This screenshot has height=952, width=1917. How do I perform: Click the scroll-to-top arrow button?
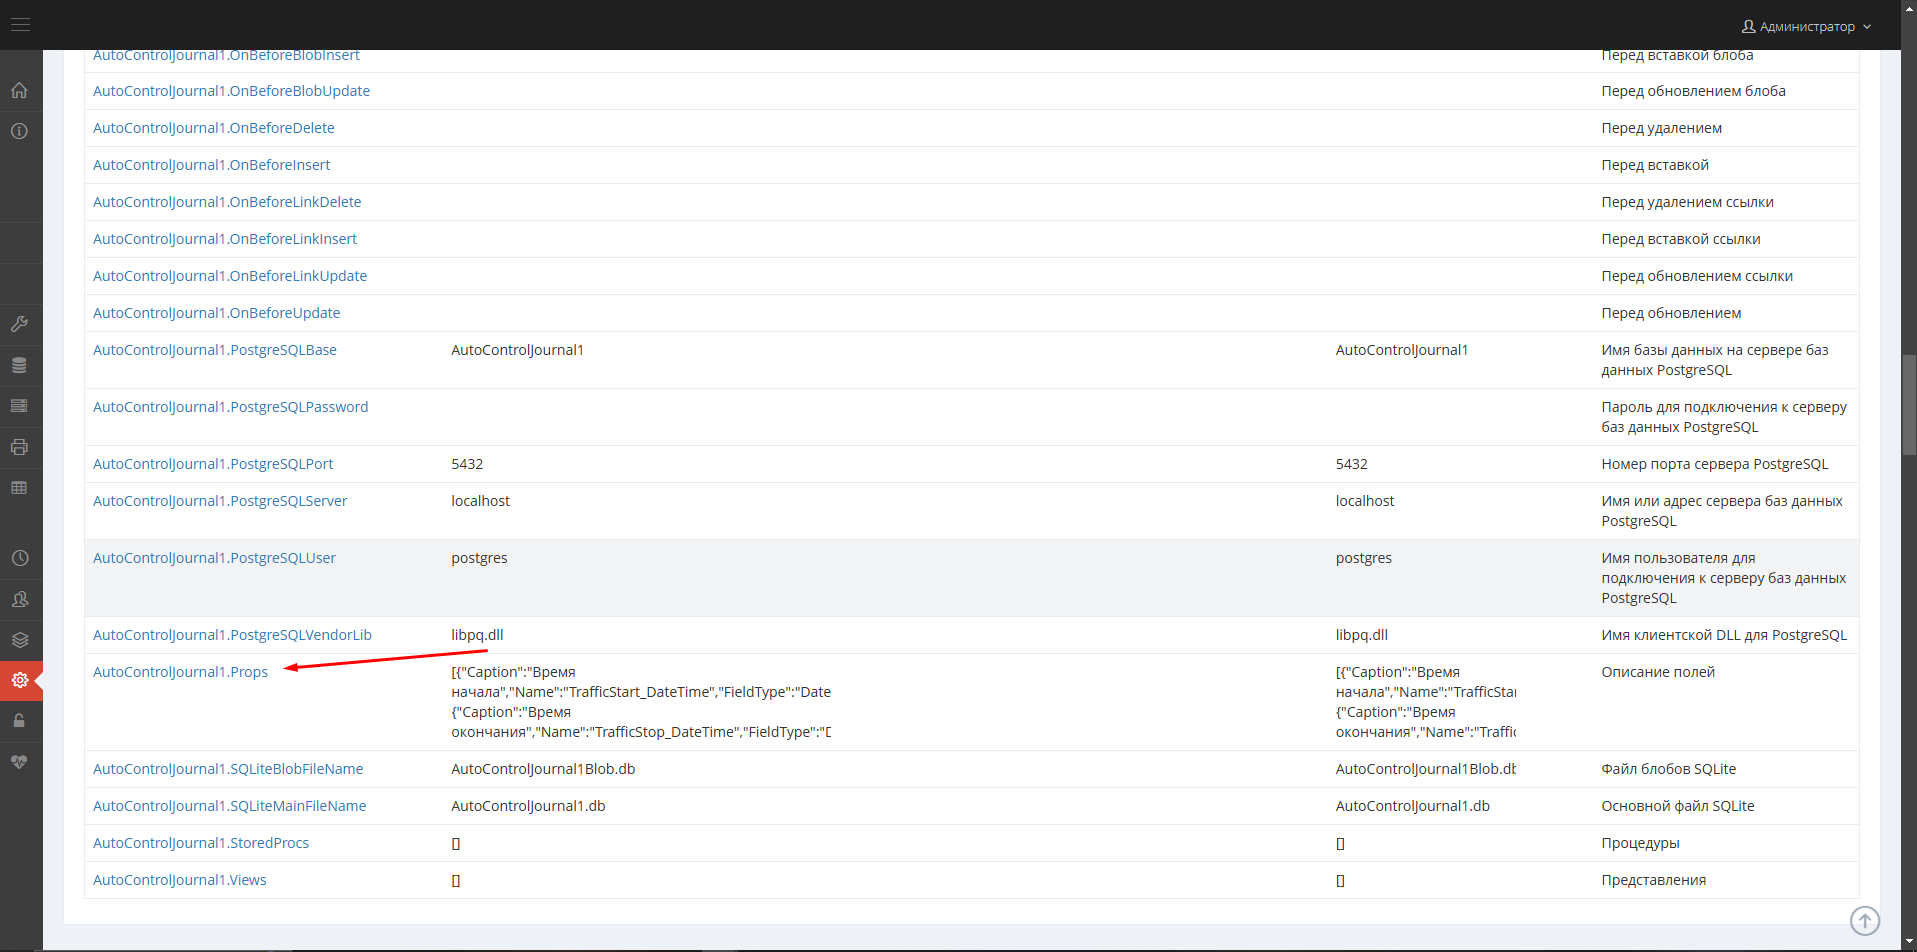click(x=1864, y=920)
